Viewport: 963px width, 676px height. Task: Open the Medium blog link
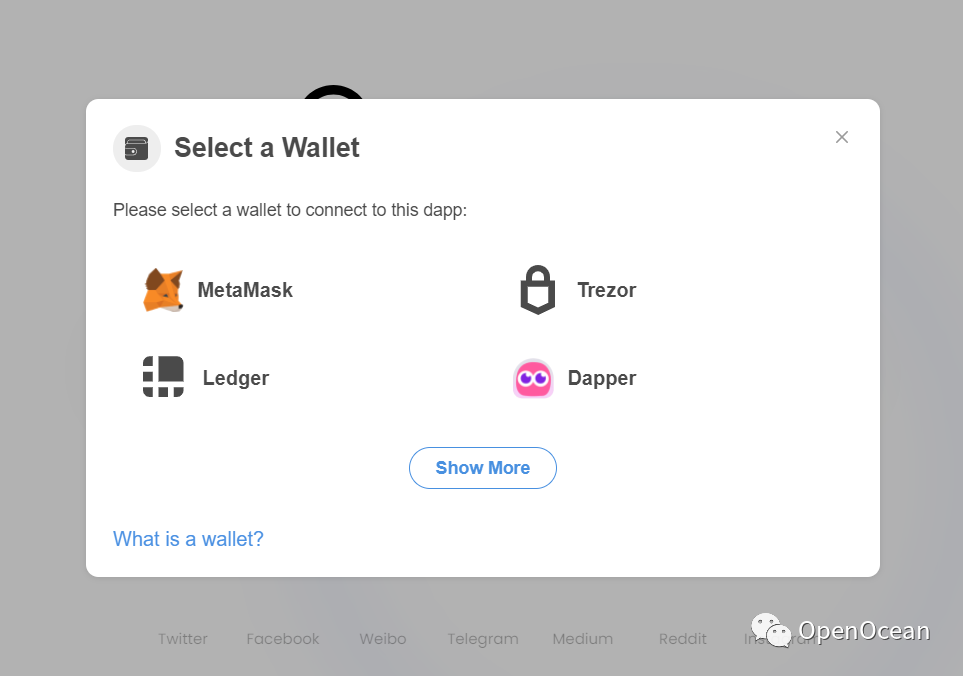pyautogui.click(x=582, y=638)
